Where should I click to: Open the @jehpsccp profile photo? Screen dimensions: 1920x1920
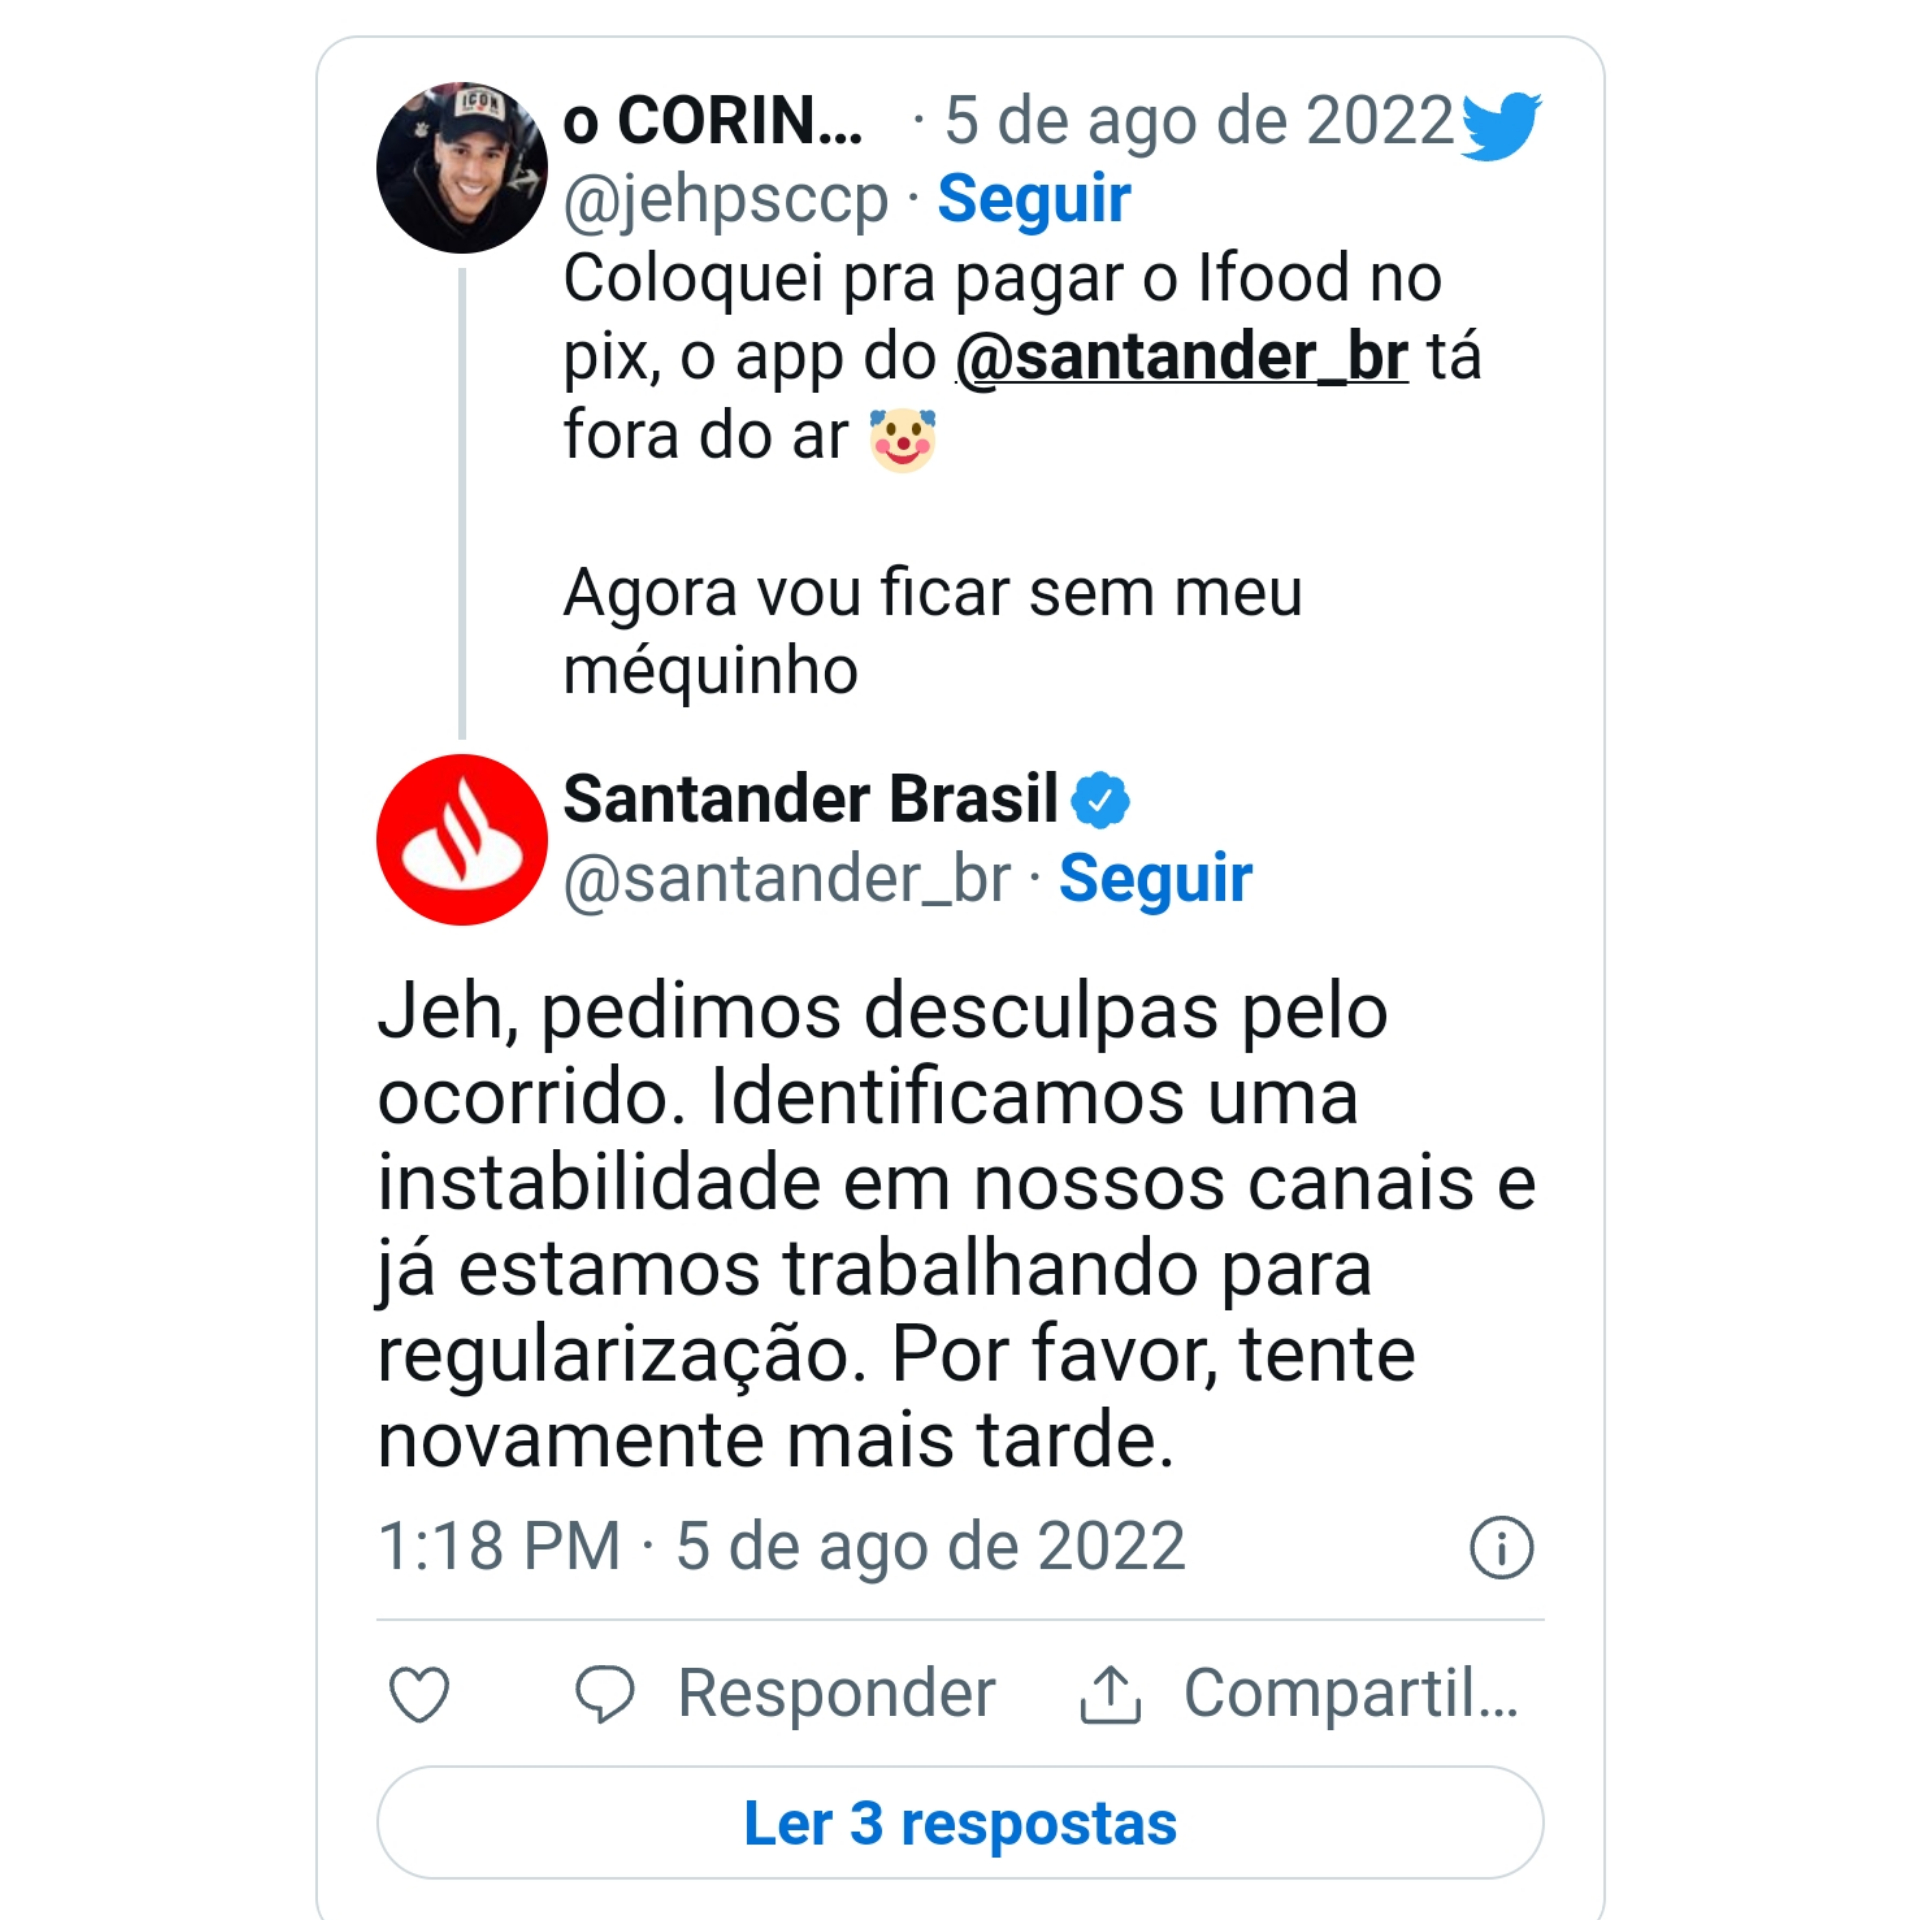[x=462, y=167]
